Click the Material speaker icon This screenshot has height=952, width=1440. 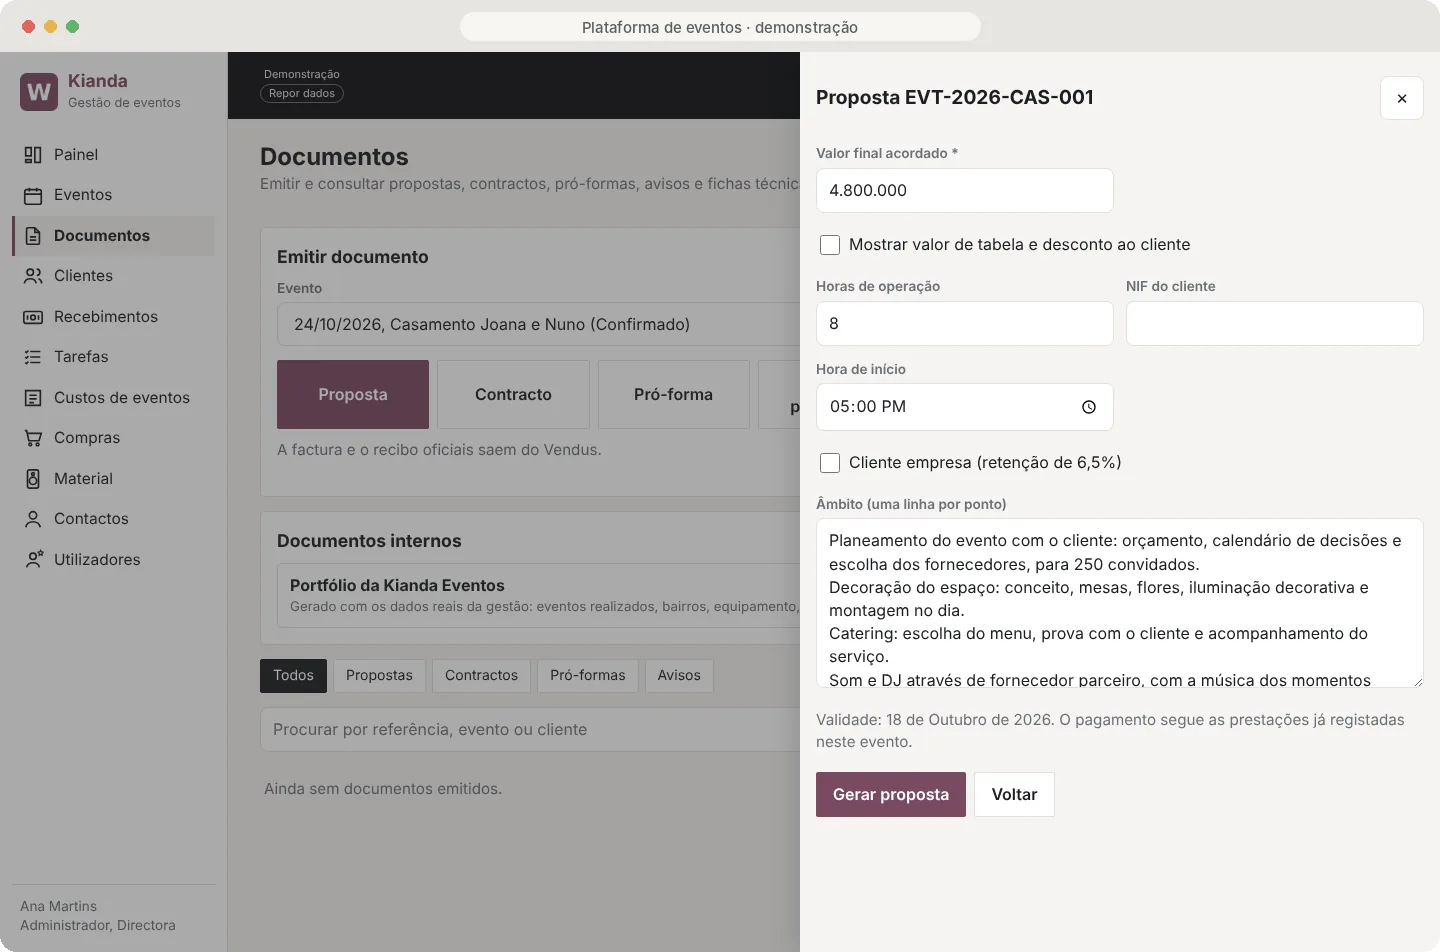(x=33, y=479)
